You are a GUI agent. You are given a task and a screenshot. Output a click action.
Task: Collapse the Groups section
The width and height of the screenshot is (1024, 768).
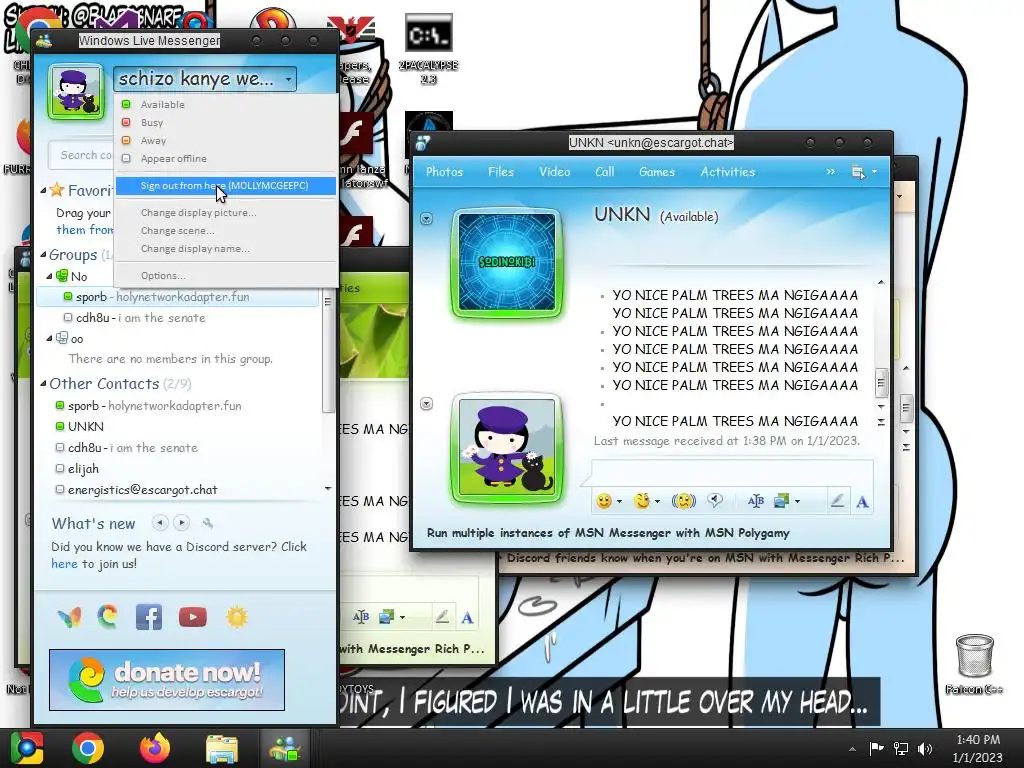click(43, 255)
